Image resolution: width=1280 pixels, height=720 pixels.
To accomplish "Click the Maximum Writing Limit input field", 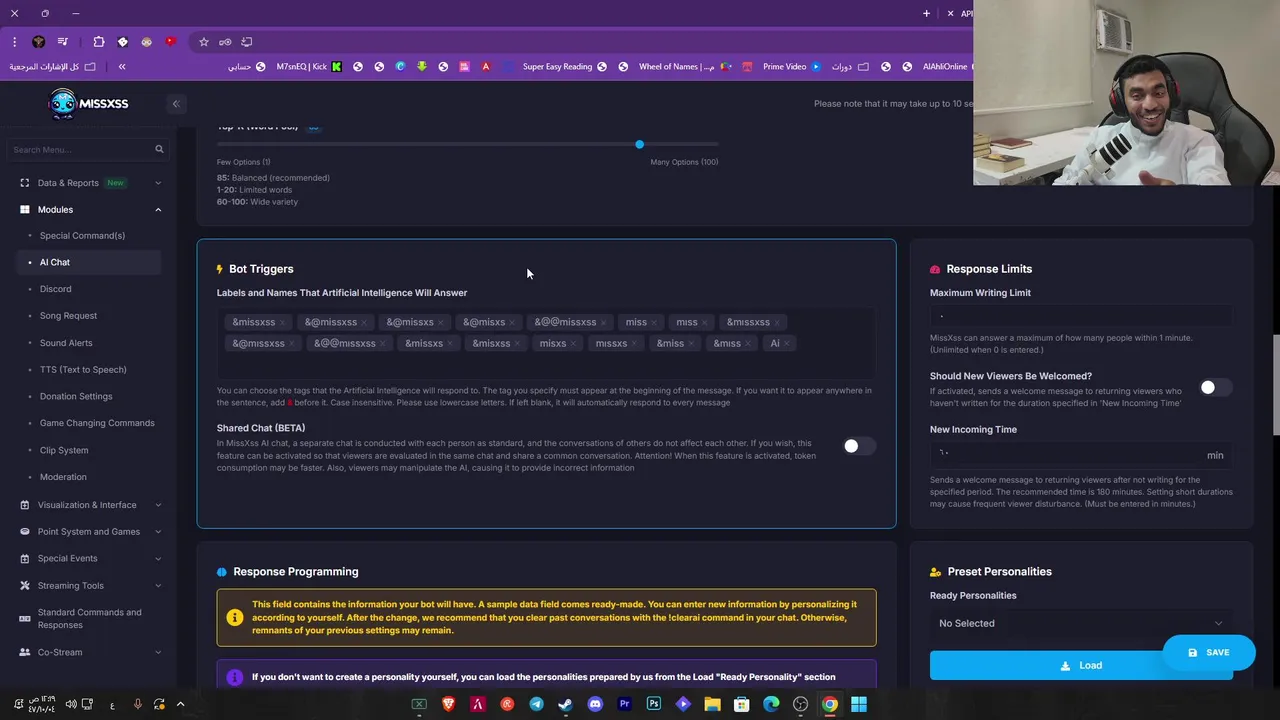I will click(1081, 315).
